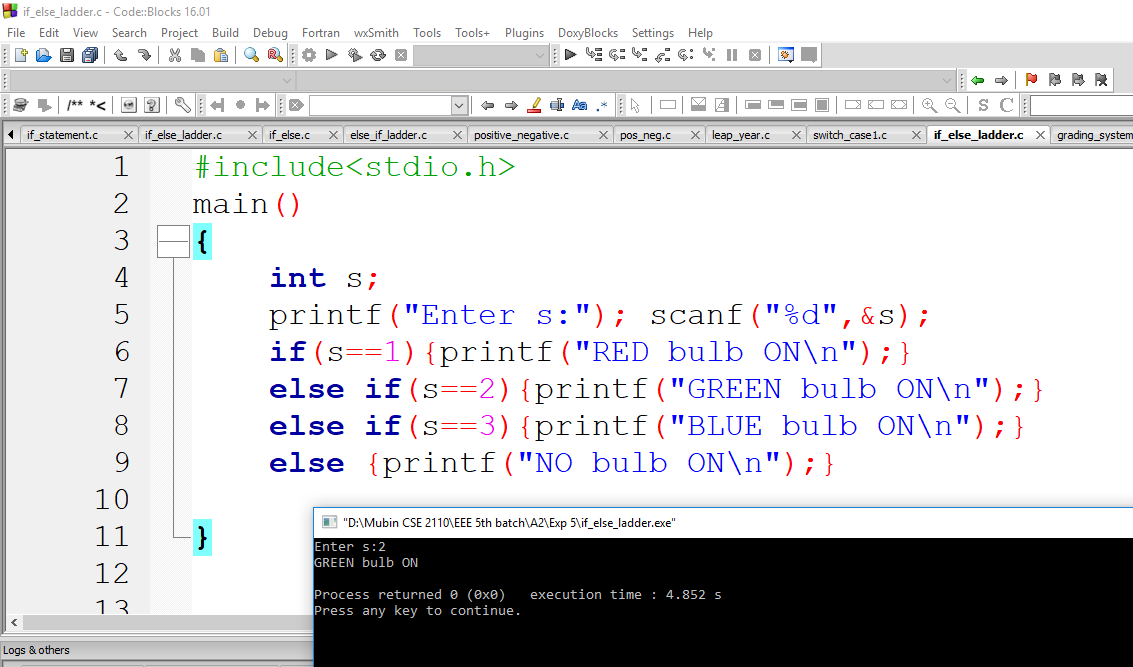1133x667 pixels.
Task: Abort the build using the red X icon
Action: click(401, 55)
